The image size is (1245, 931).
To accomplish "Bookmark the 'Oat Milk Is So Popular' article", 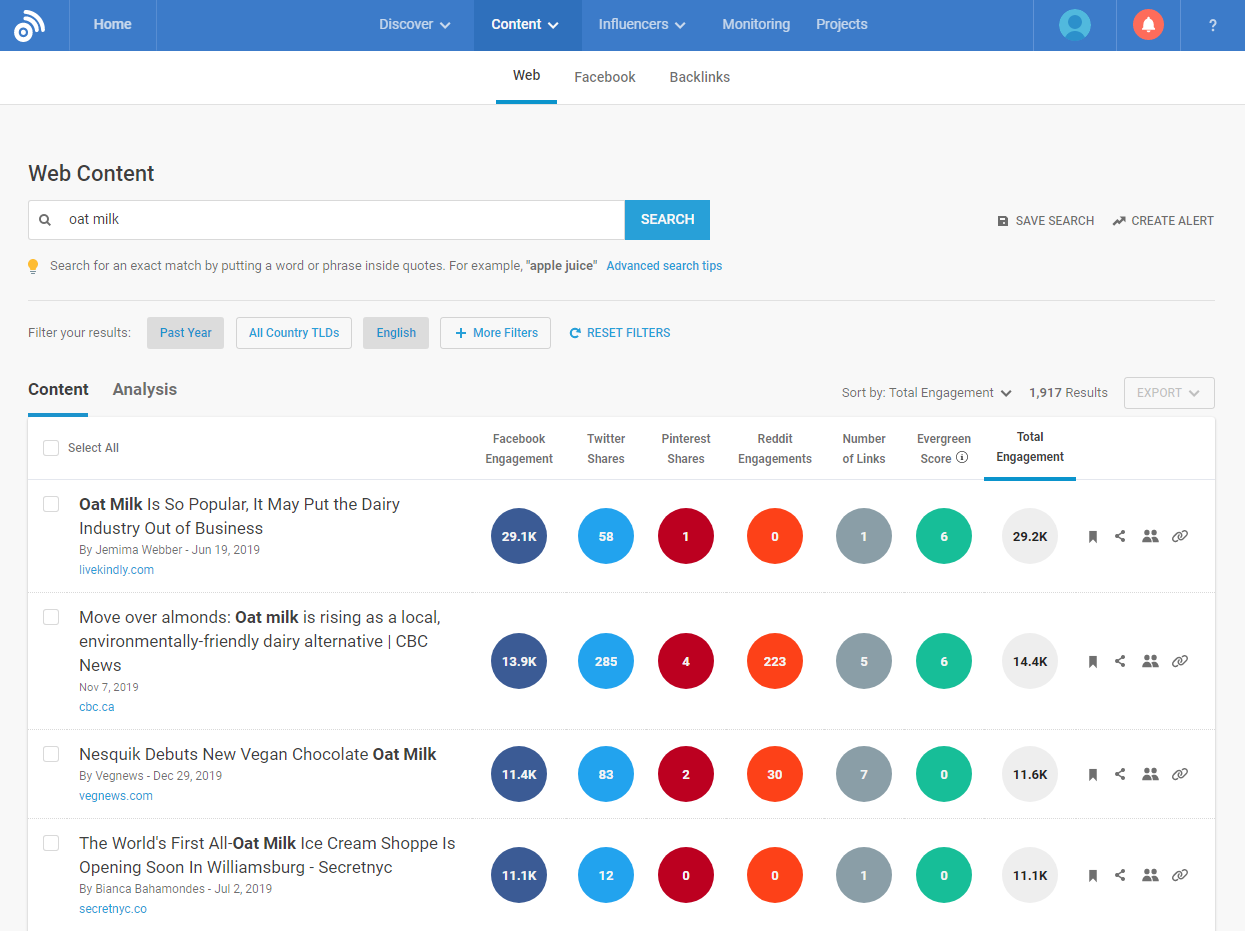I will coord(1092,536).
